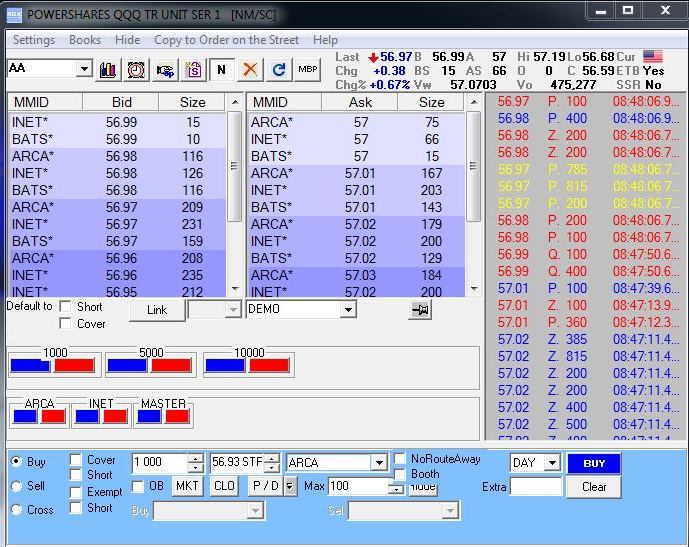Select the Cross radio button
This screenshot has height=547, width=689.
click(x=17, y=510)
